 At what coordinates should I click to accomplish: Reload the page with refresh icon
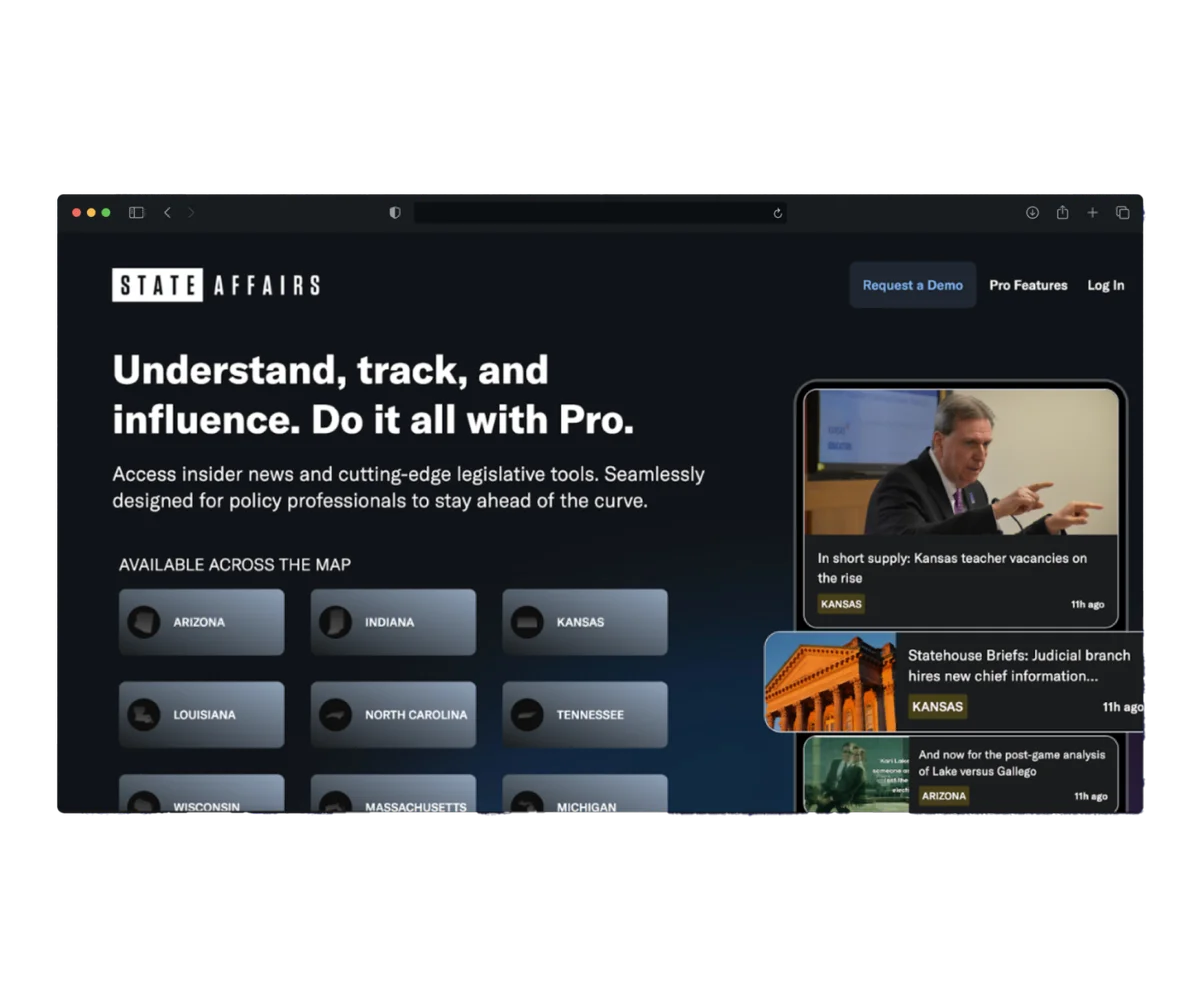coord(777,213)
